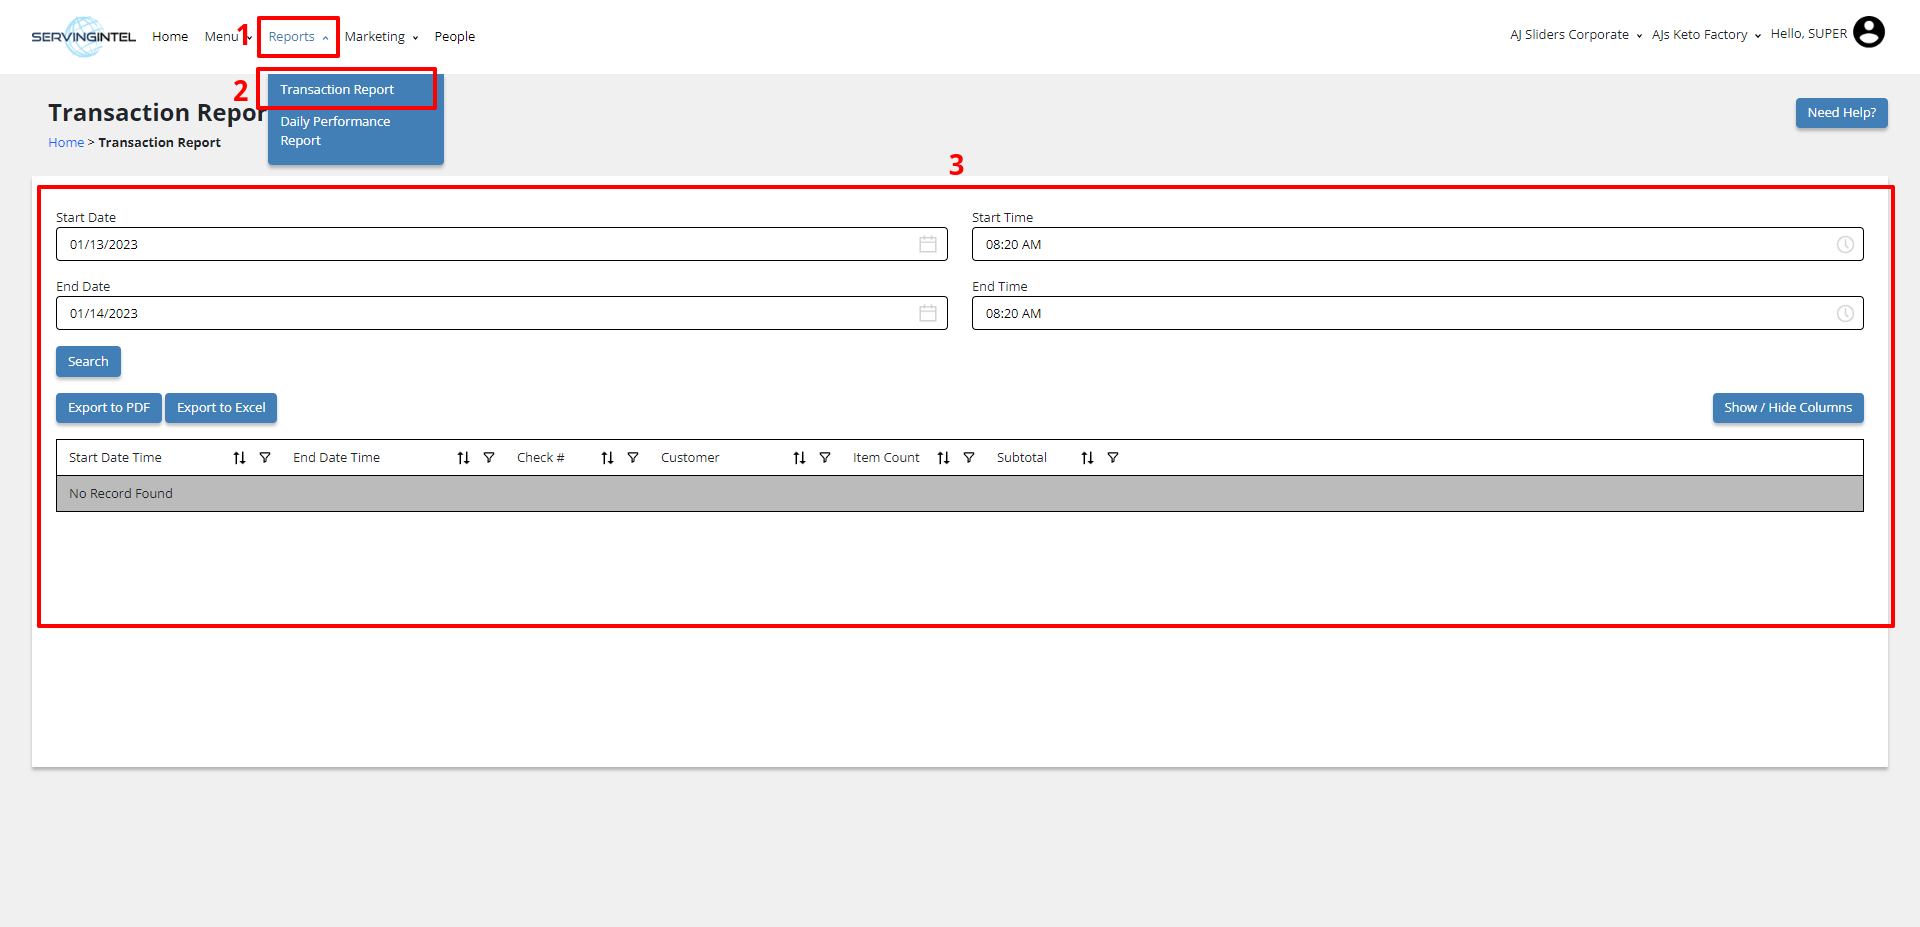Click the Search button
The image size is (1920, 927).
click(88, 362)
